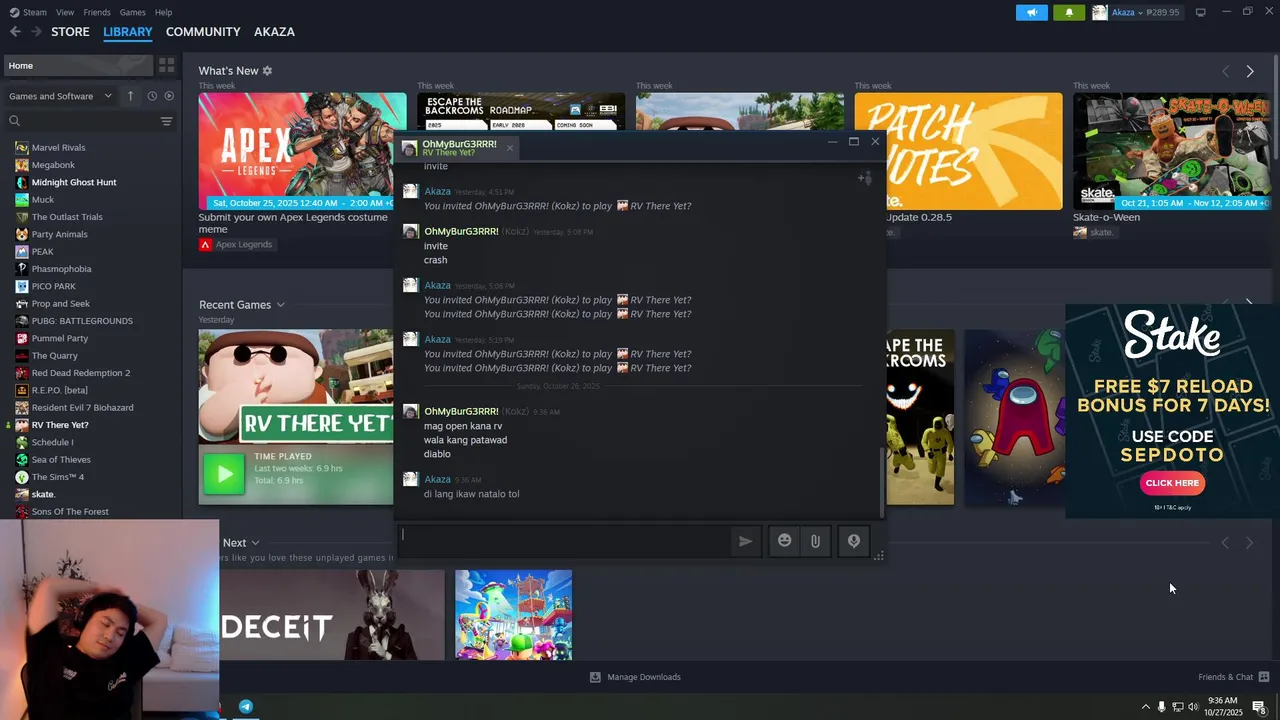Click the blue announcements megaphone button
Viewport: 1280px width, 720px height.
(x=1032, y=12)
